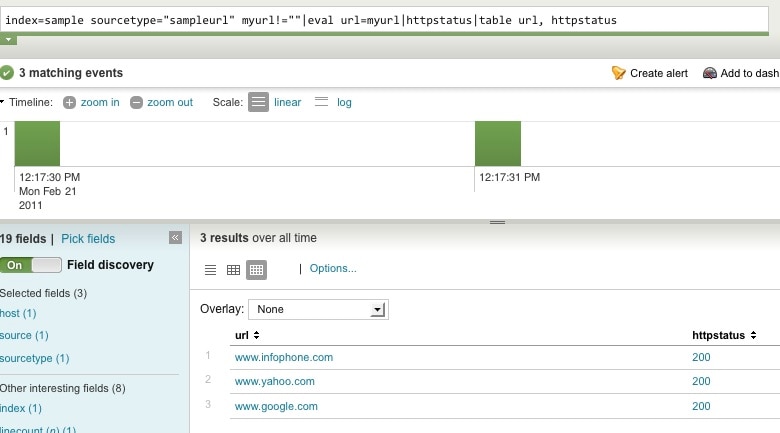Viewport: 780px width, 433px height.
Task: Click the timeline zoom in icon
Action: pyautogui.click(x=69, y=102)
